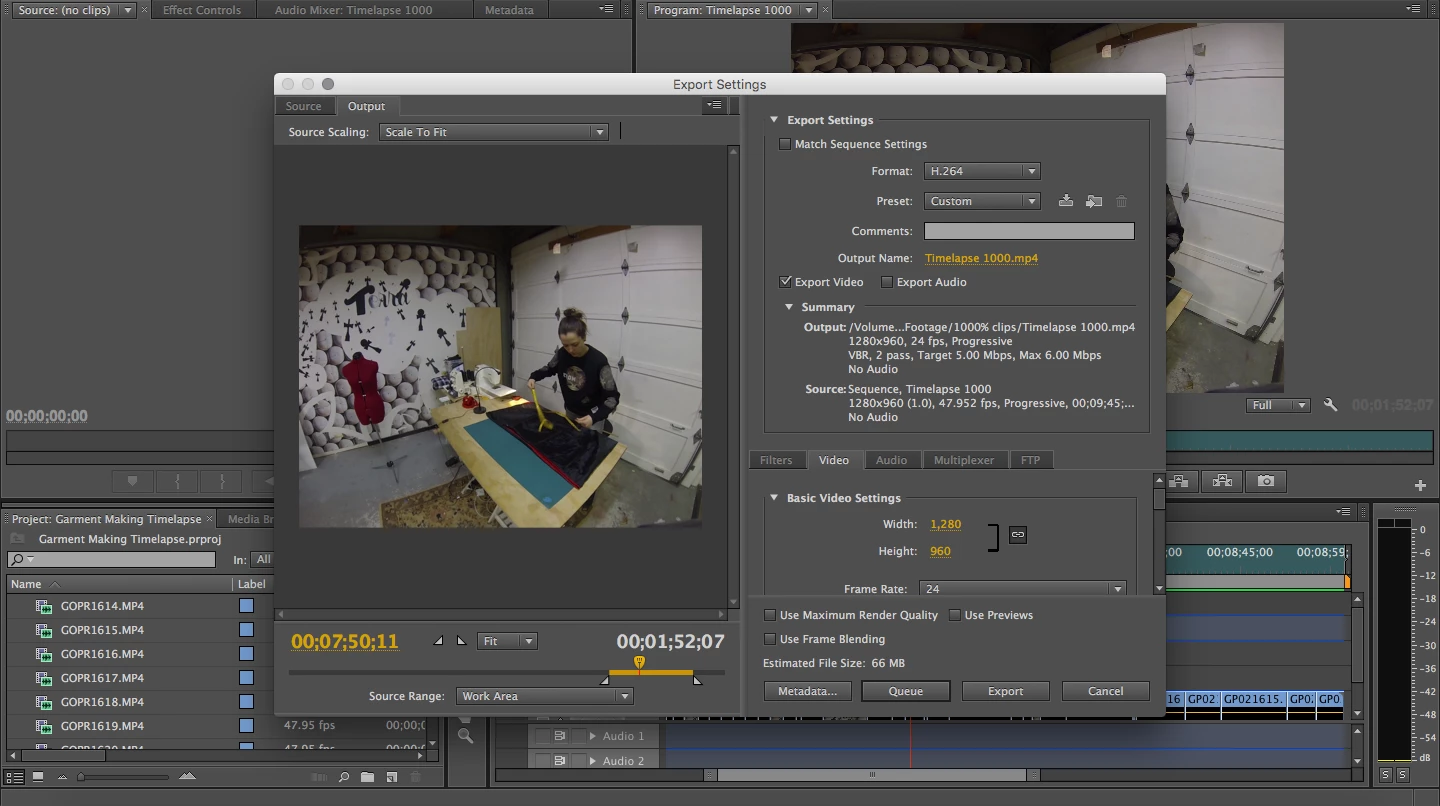Viewport: 1440px width, 806px height.
Task: Switch Project panel to list view
Action: [x=15, y=777]
